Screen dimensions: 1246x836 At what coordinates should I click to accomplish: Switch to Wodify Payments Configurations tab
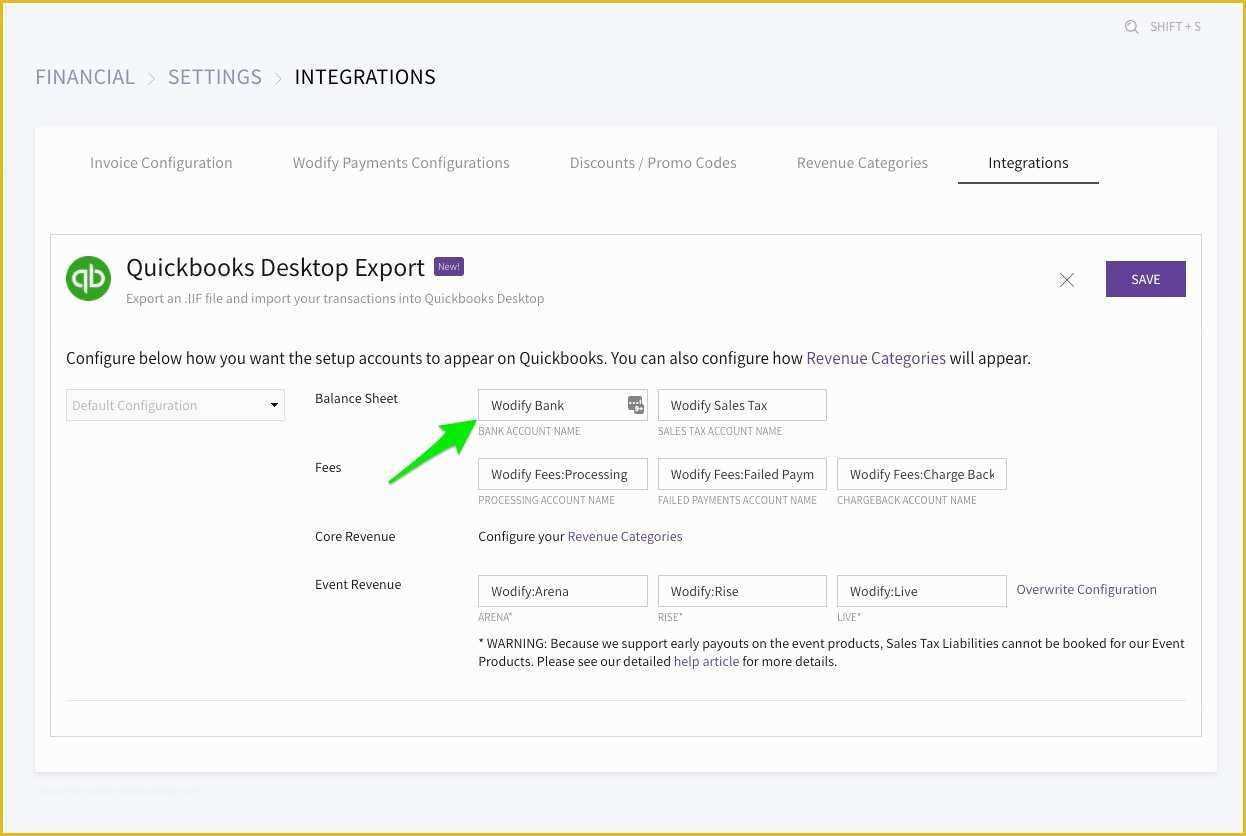pyautogui.click(x=401, y=163)
